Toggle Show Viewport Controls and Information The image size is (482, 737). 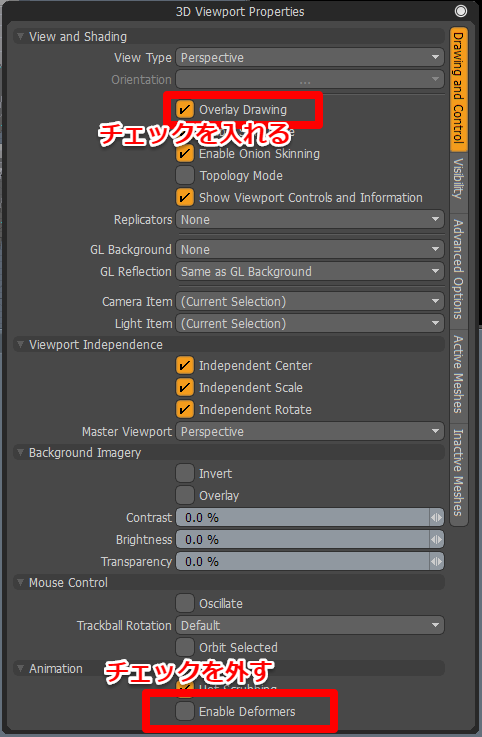185,197
